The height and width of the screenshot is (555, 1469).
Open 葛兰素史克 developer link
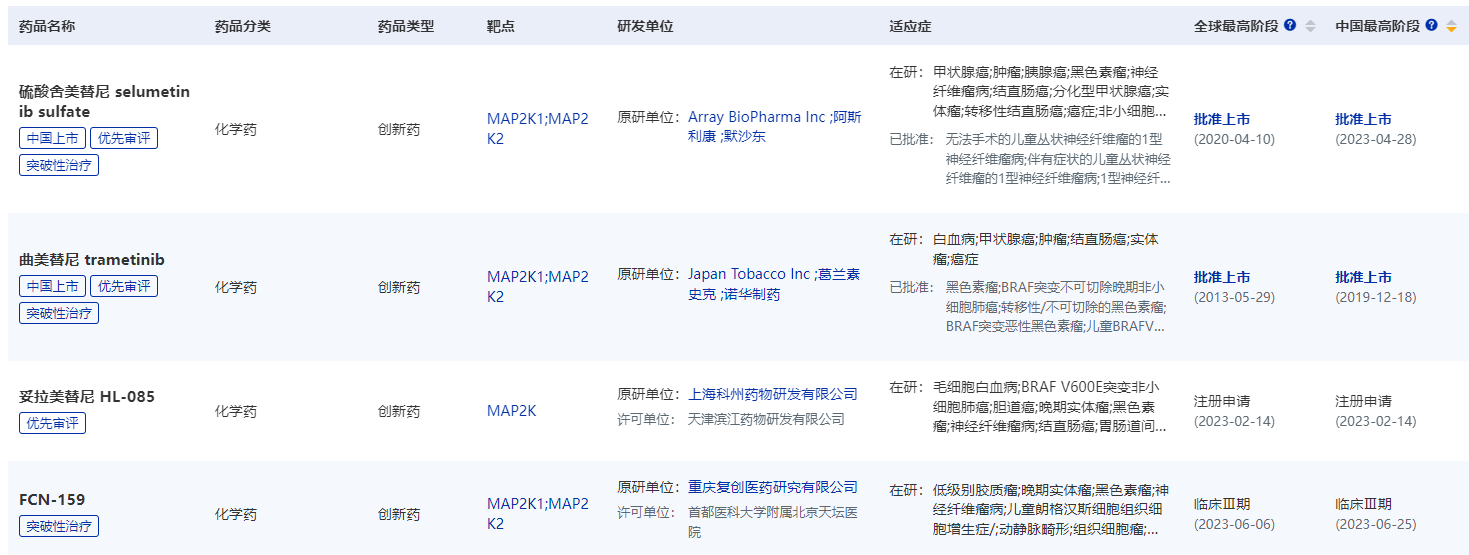(x=774, y=284)
